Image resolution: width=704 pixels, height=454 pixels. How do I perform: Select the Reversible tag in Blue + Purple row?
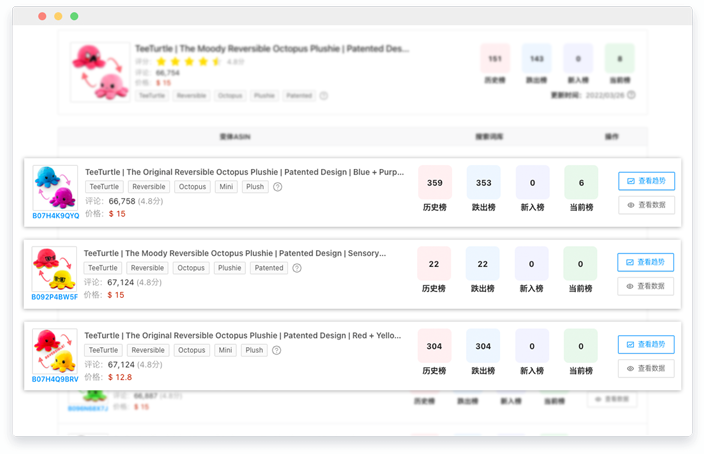pyautogui.click(x=149, y=187)
